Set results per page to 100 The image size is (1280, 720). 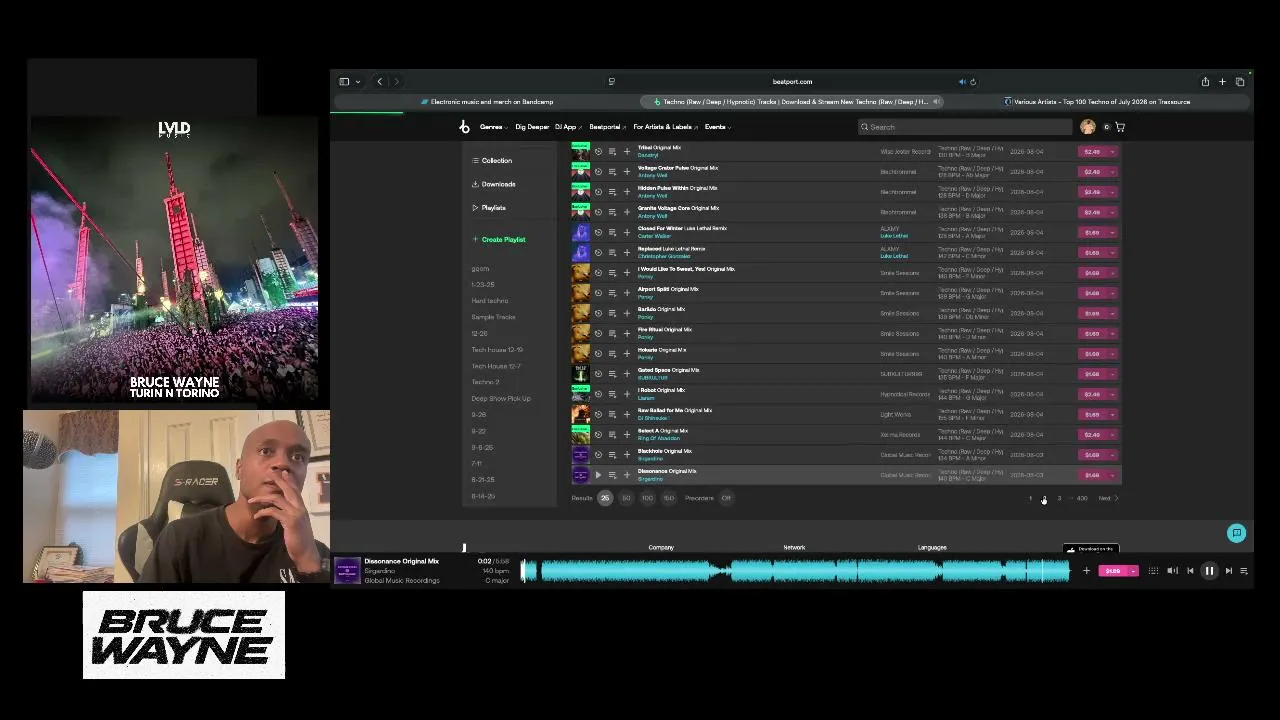pyautogui.click(x=647, y=498)
